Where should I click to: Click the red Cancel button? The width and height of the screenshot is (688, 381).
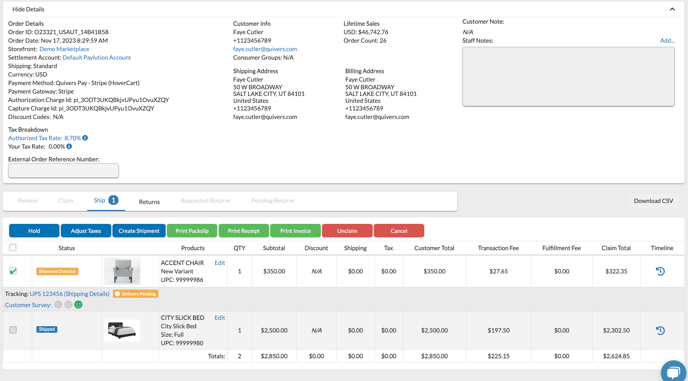tap(399, 230)
